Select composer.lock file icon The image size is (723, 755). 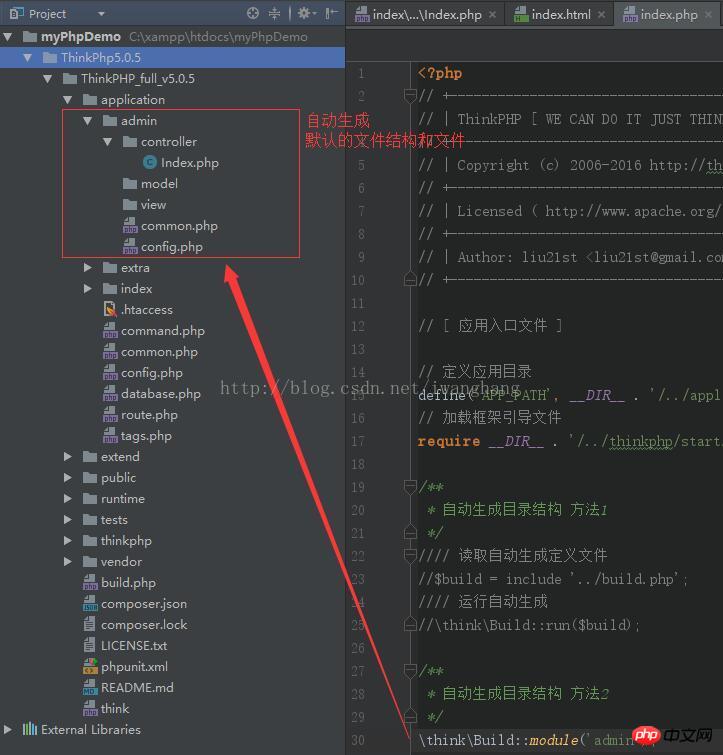90,625
